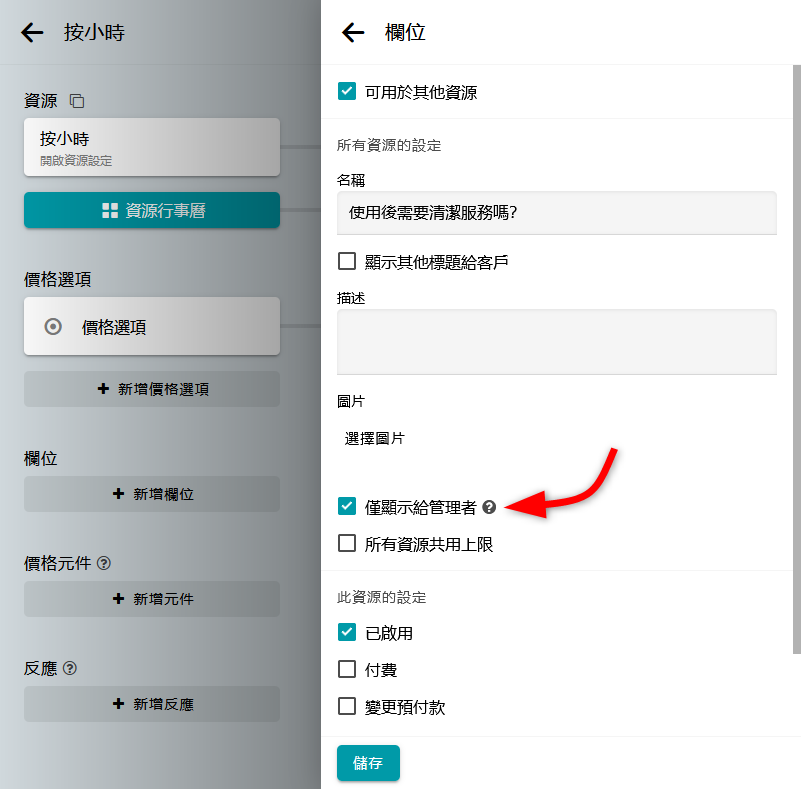This screenshot has height=789, width=801.
Task: Click help icon next to 僅顯示給管理者
Action: pyautogui.click(x=489, y=507)
